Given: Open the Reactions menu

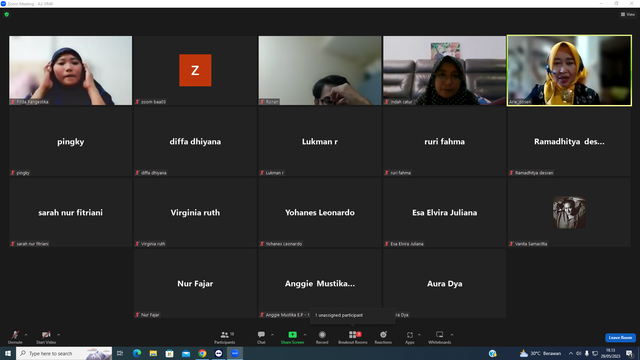Looking at the screenshot, I should tap(383, 337).
